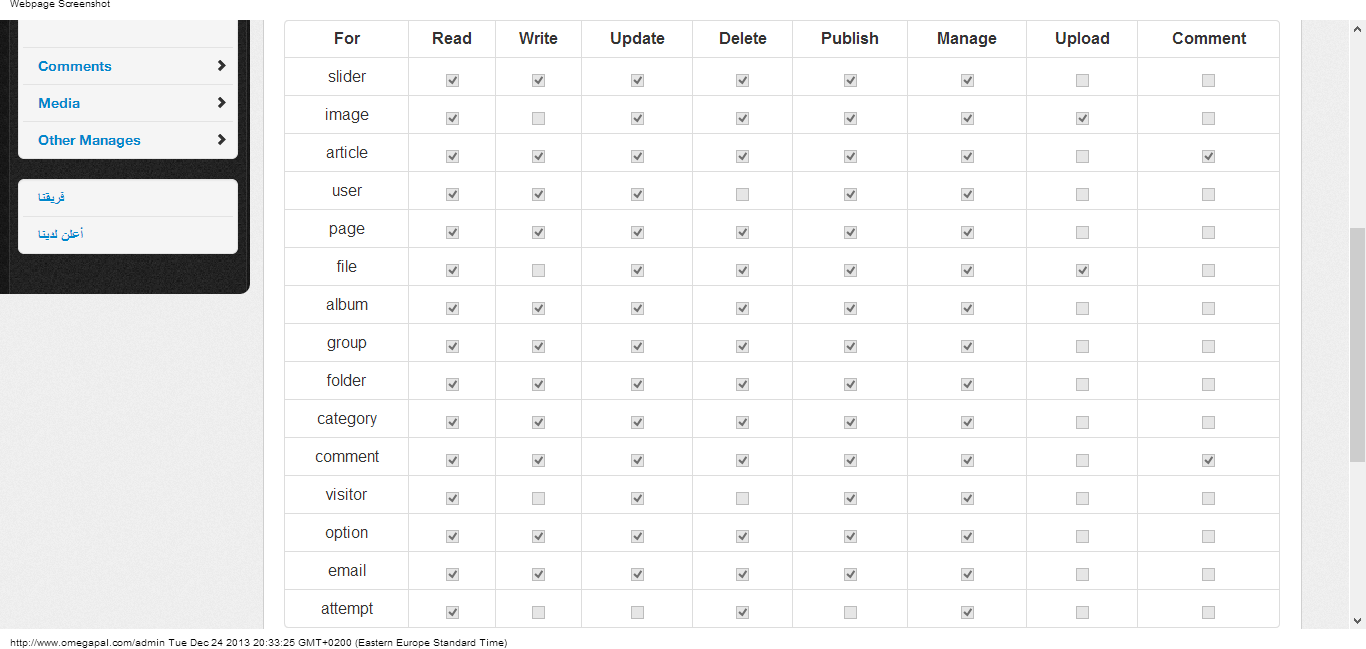
Task: Enable Delete permission for user
Action: coord(742,194)
